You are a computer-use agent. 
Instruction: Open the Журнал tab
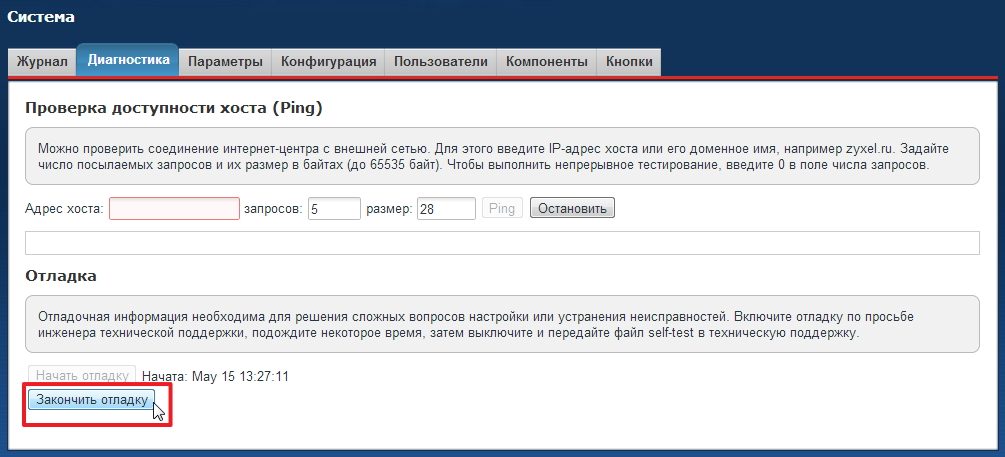coord(42,62)
